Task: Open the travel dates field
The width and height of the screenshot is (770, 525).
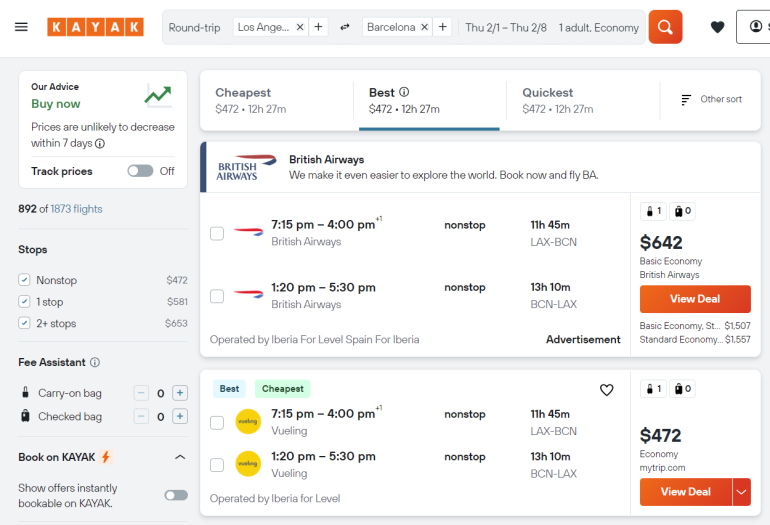Action: point(505,27)
